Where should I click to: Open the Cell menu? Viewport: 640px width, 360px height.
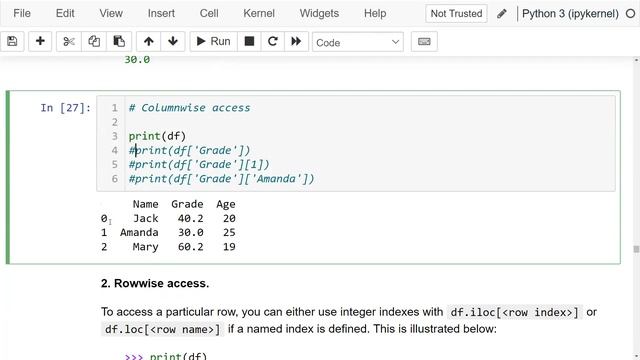209,13
